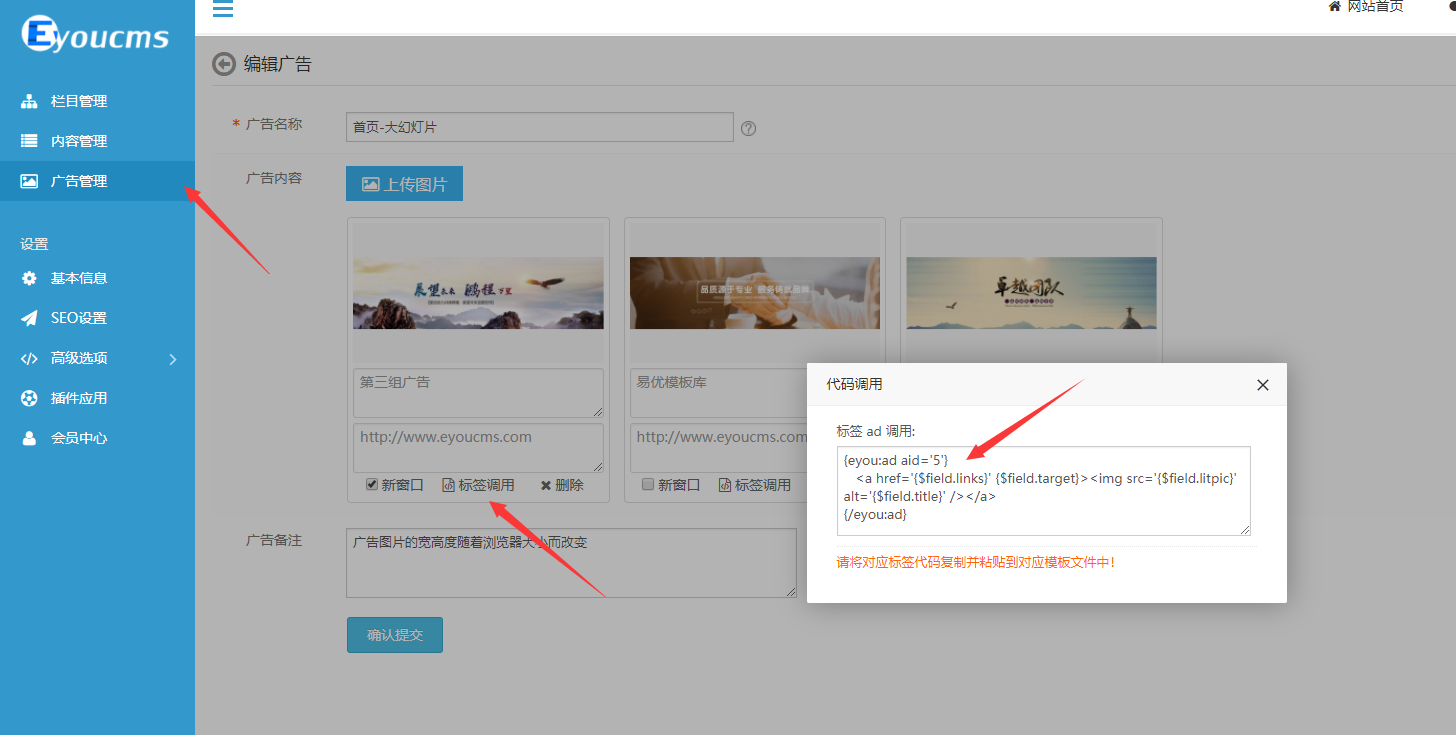1456x735 pixels.
Task: Expand the 高级选项 submenu arrow
Action: point(172,359)
